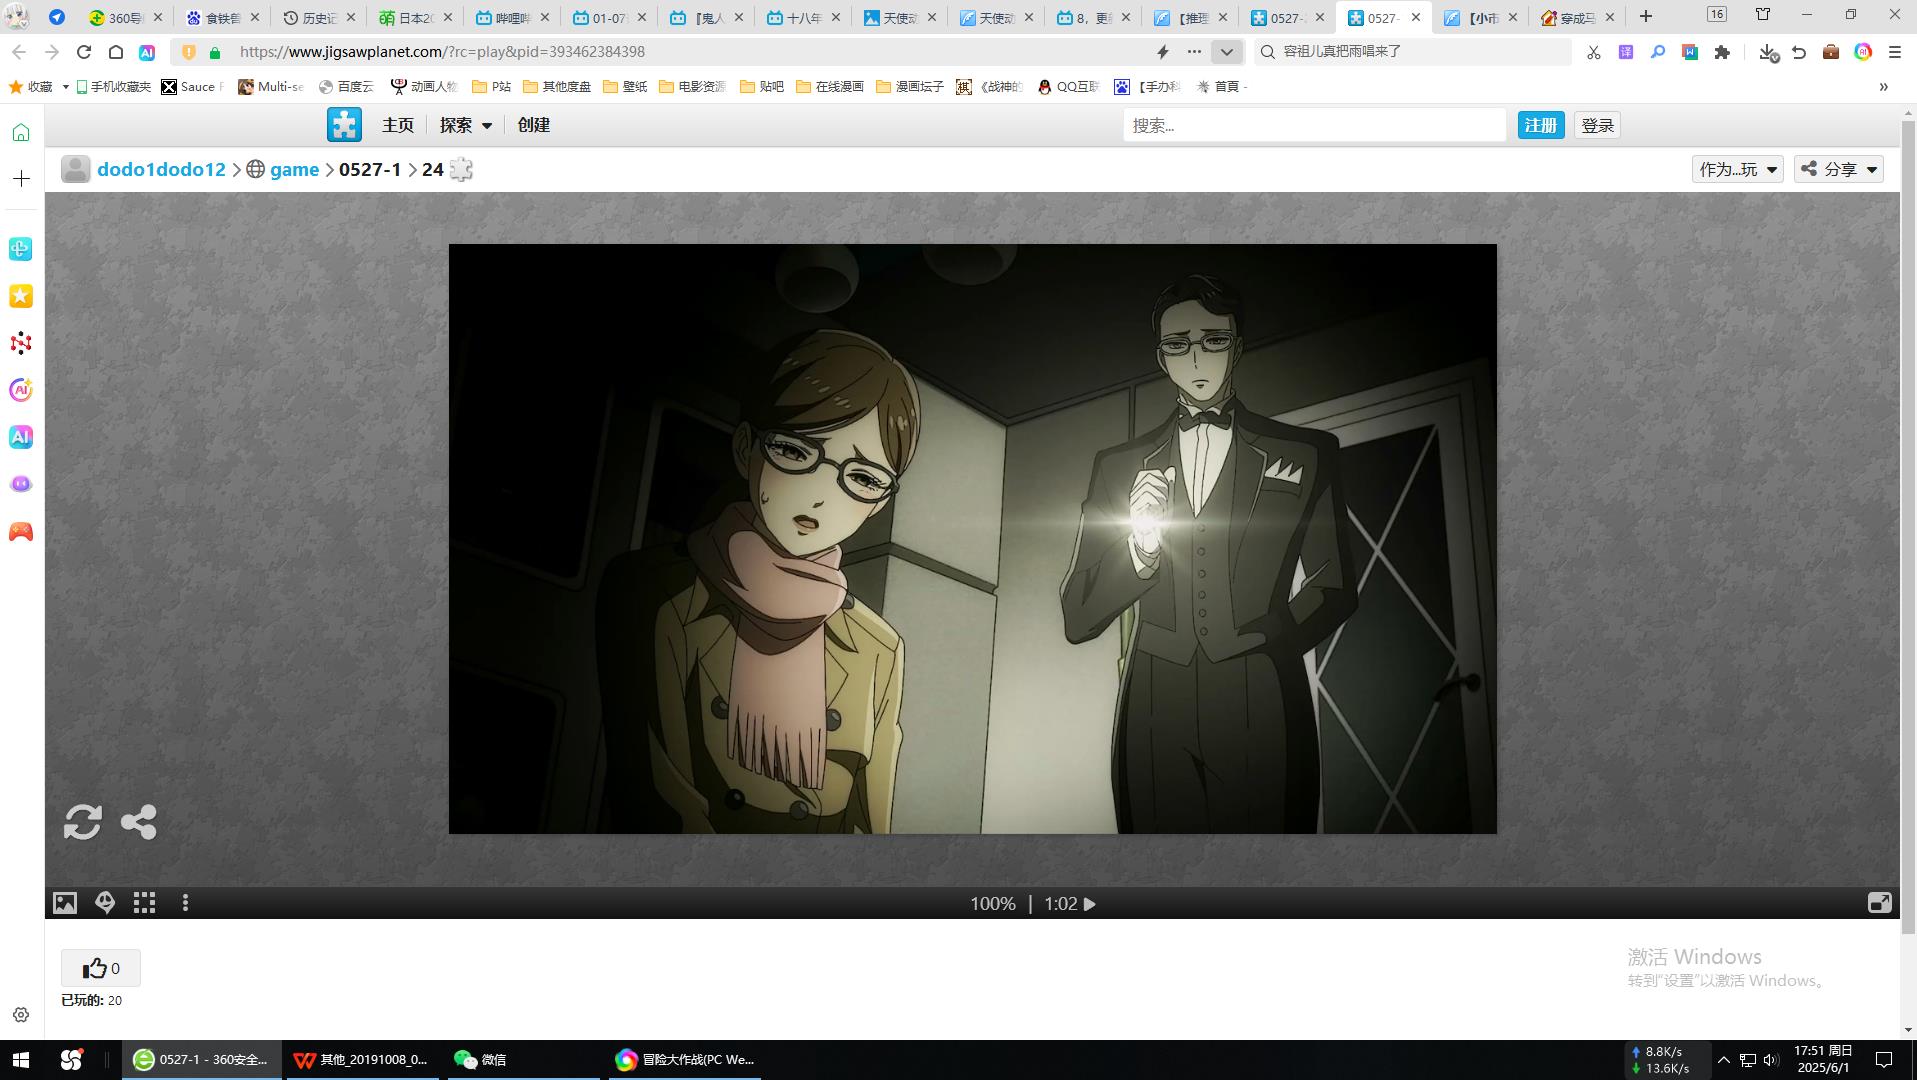This screenshot has height=1080, width=1917.
Task: Expand the 探索 menu
Action: point(466,125)
